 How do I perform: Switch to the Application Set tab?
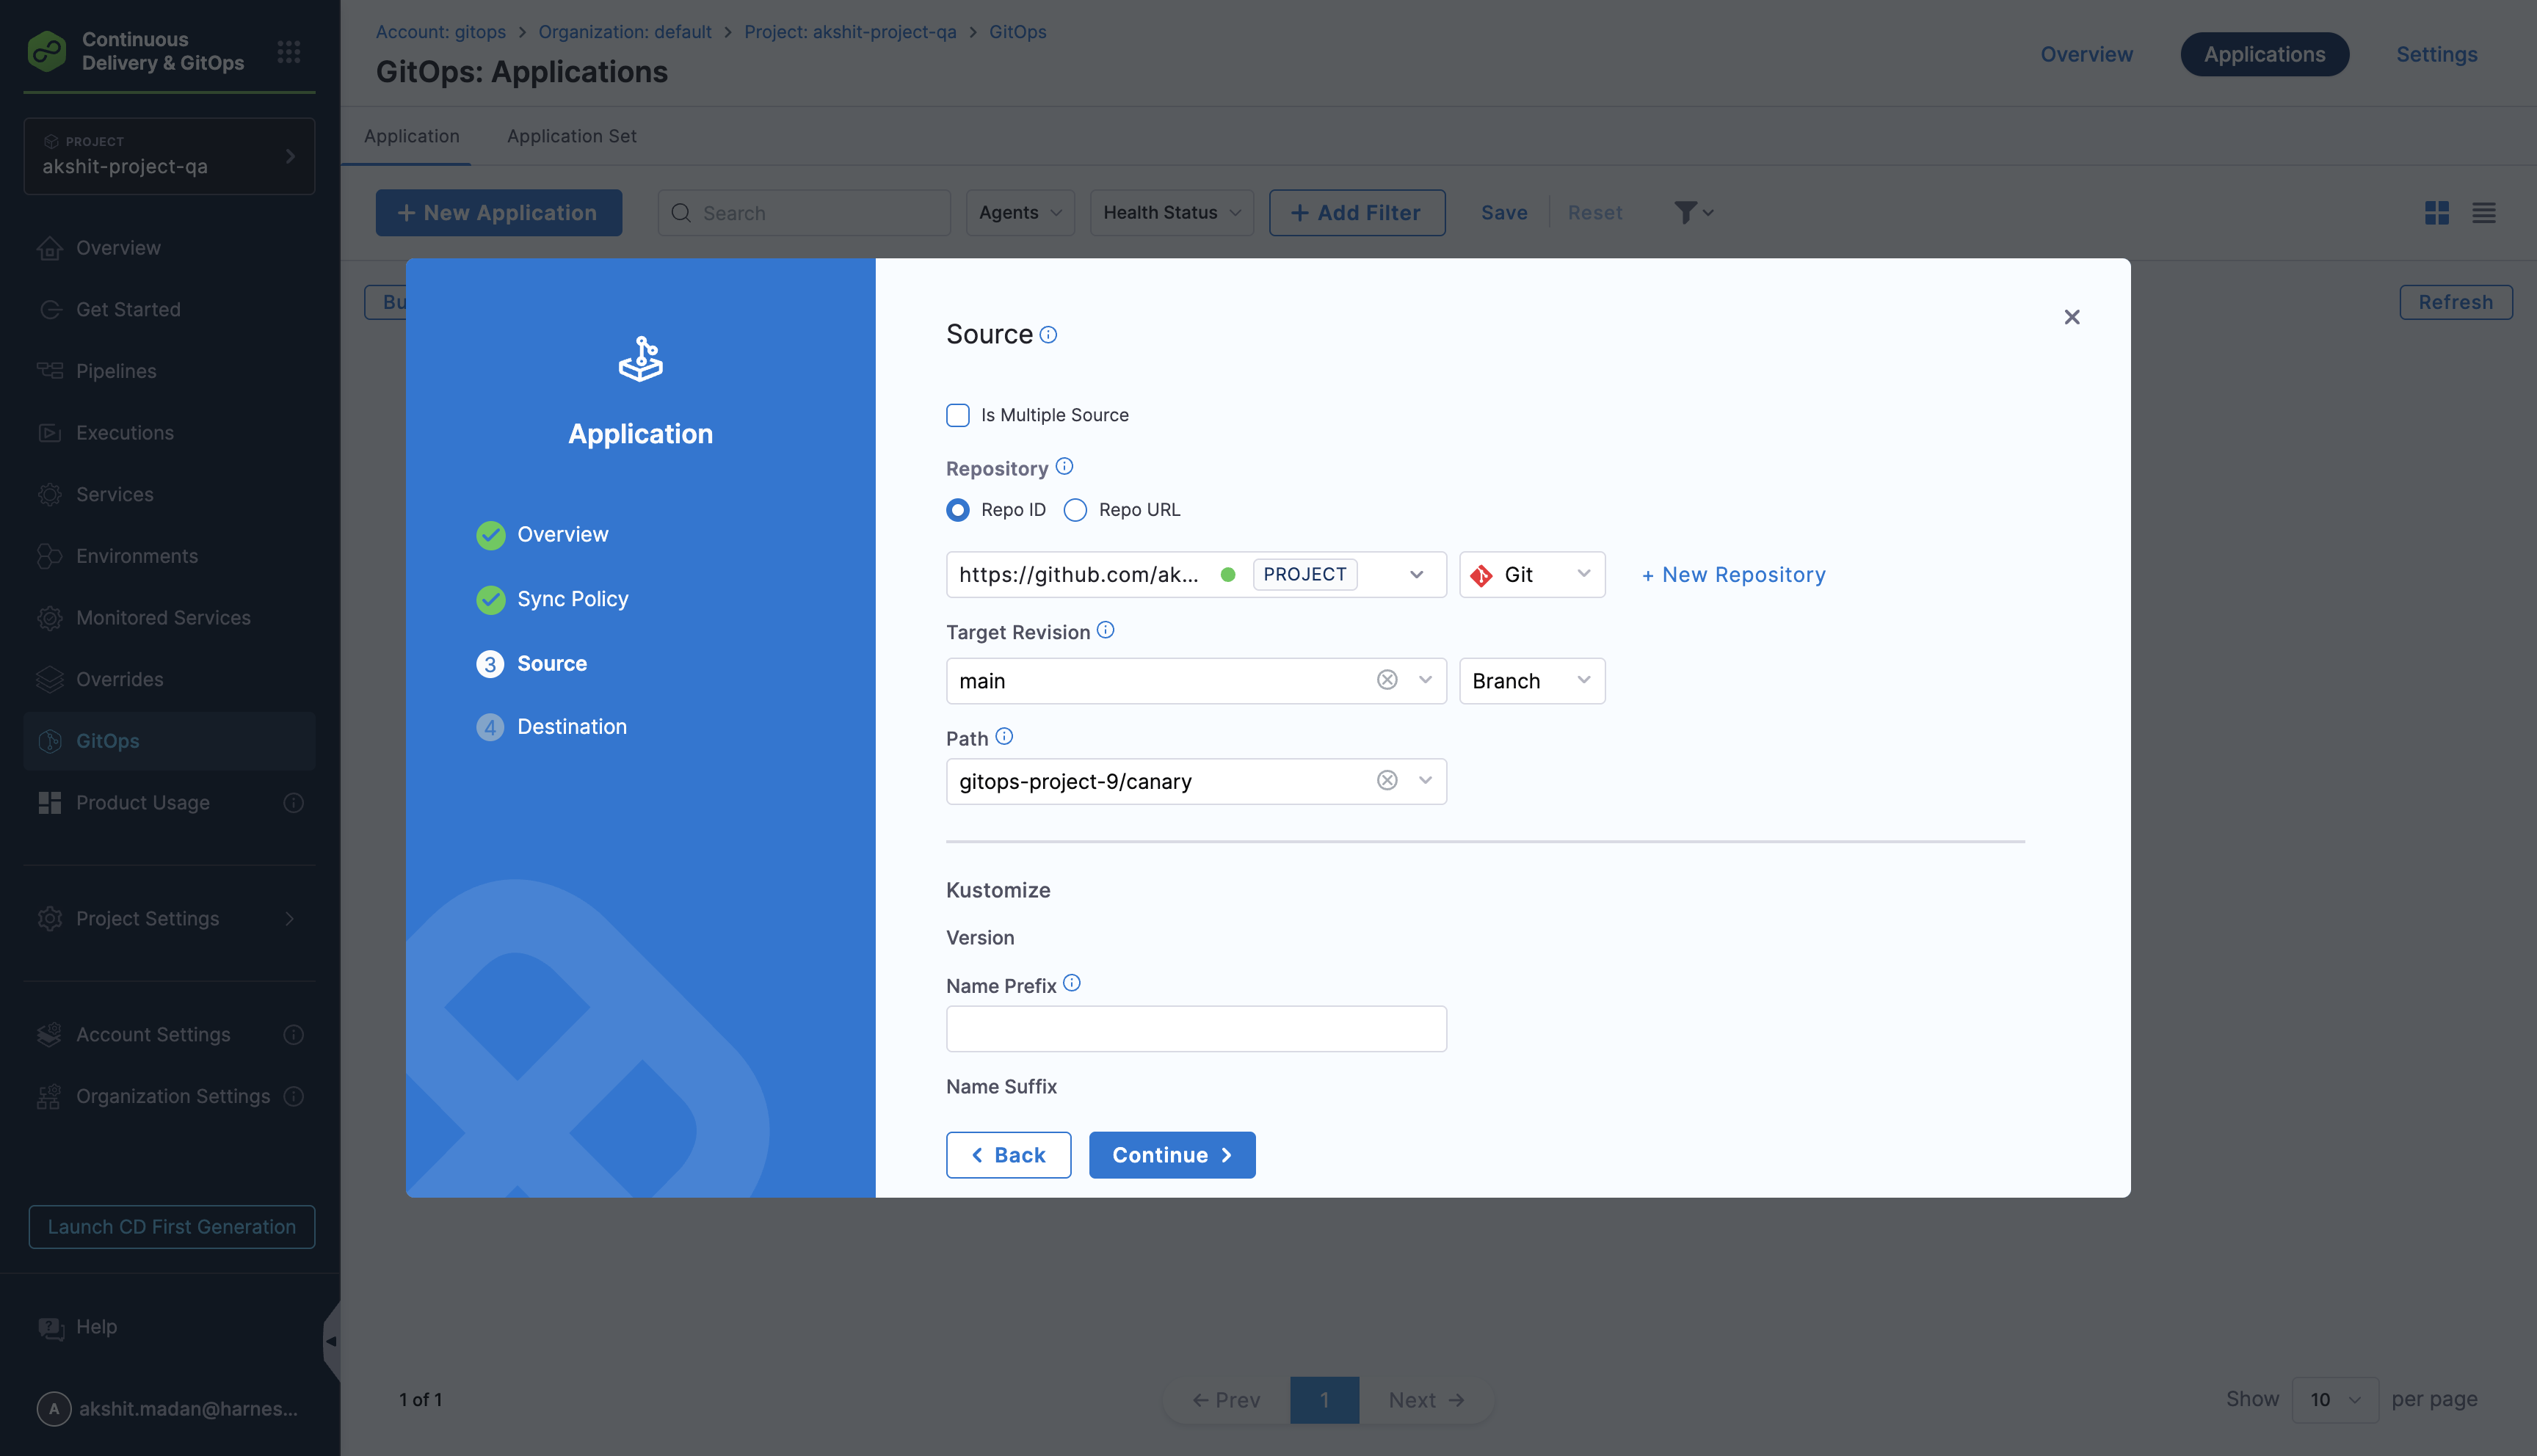tap(571, 136)
